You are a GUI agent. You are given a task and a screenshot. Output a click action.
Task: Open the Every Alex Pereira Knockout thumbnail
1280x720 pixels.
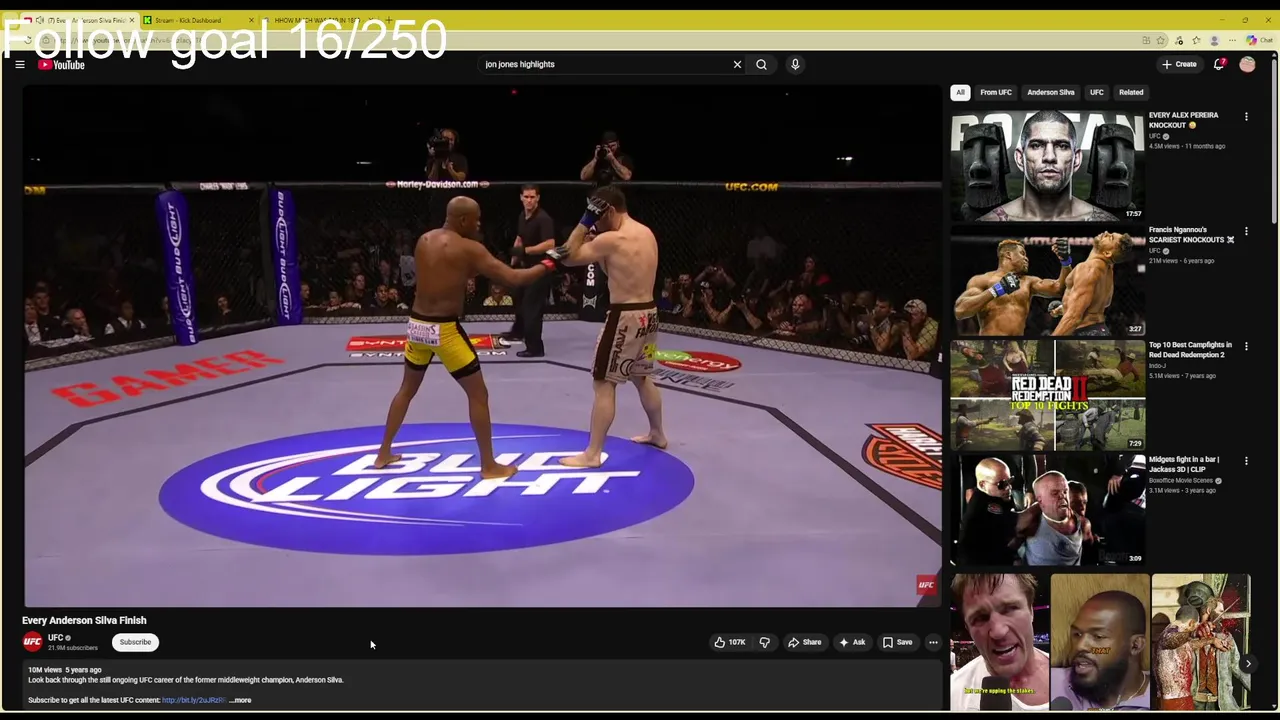(1048, 165)
